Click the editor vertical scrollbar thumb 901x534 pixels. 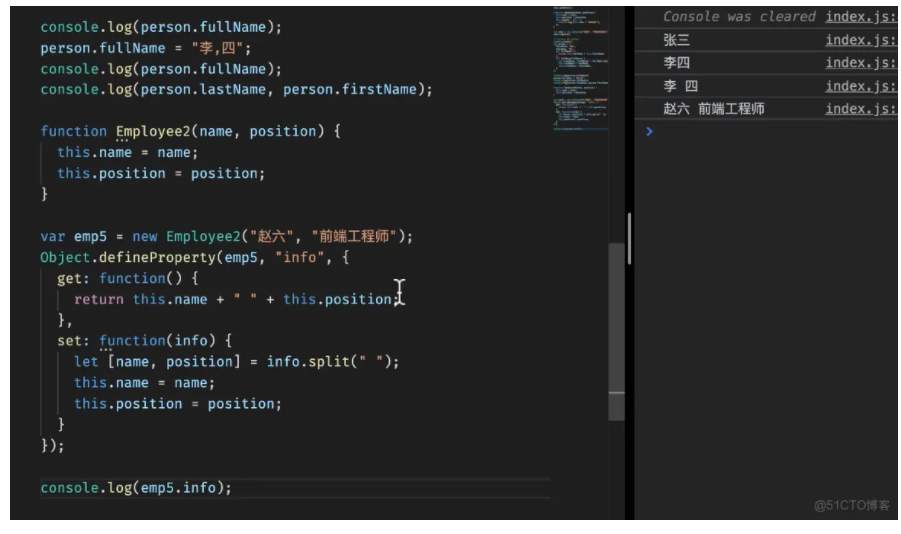pos(617,332)
